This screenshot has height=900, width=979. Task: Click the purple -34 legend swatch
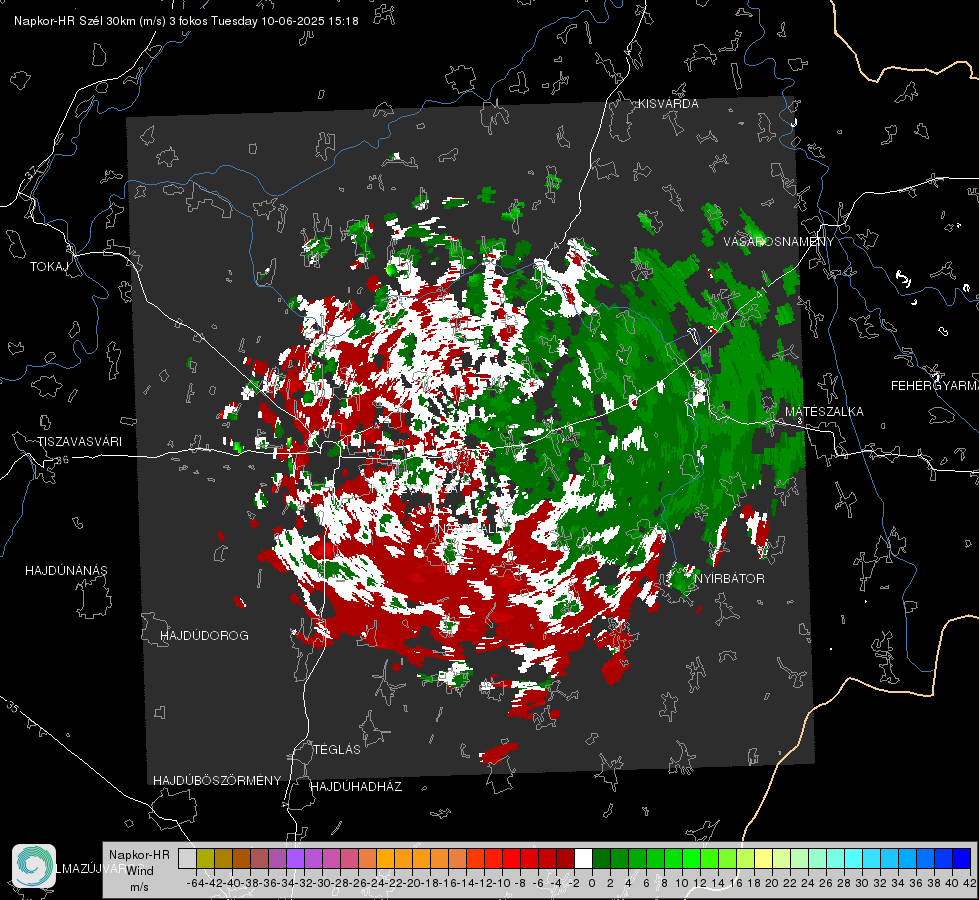coord(295,858)
